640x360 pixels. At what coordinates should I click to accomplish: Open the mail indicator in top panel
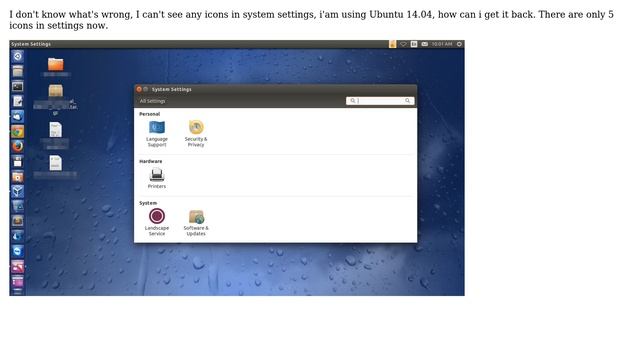click(x=424, y=44)
